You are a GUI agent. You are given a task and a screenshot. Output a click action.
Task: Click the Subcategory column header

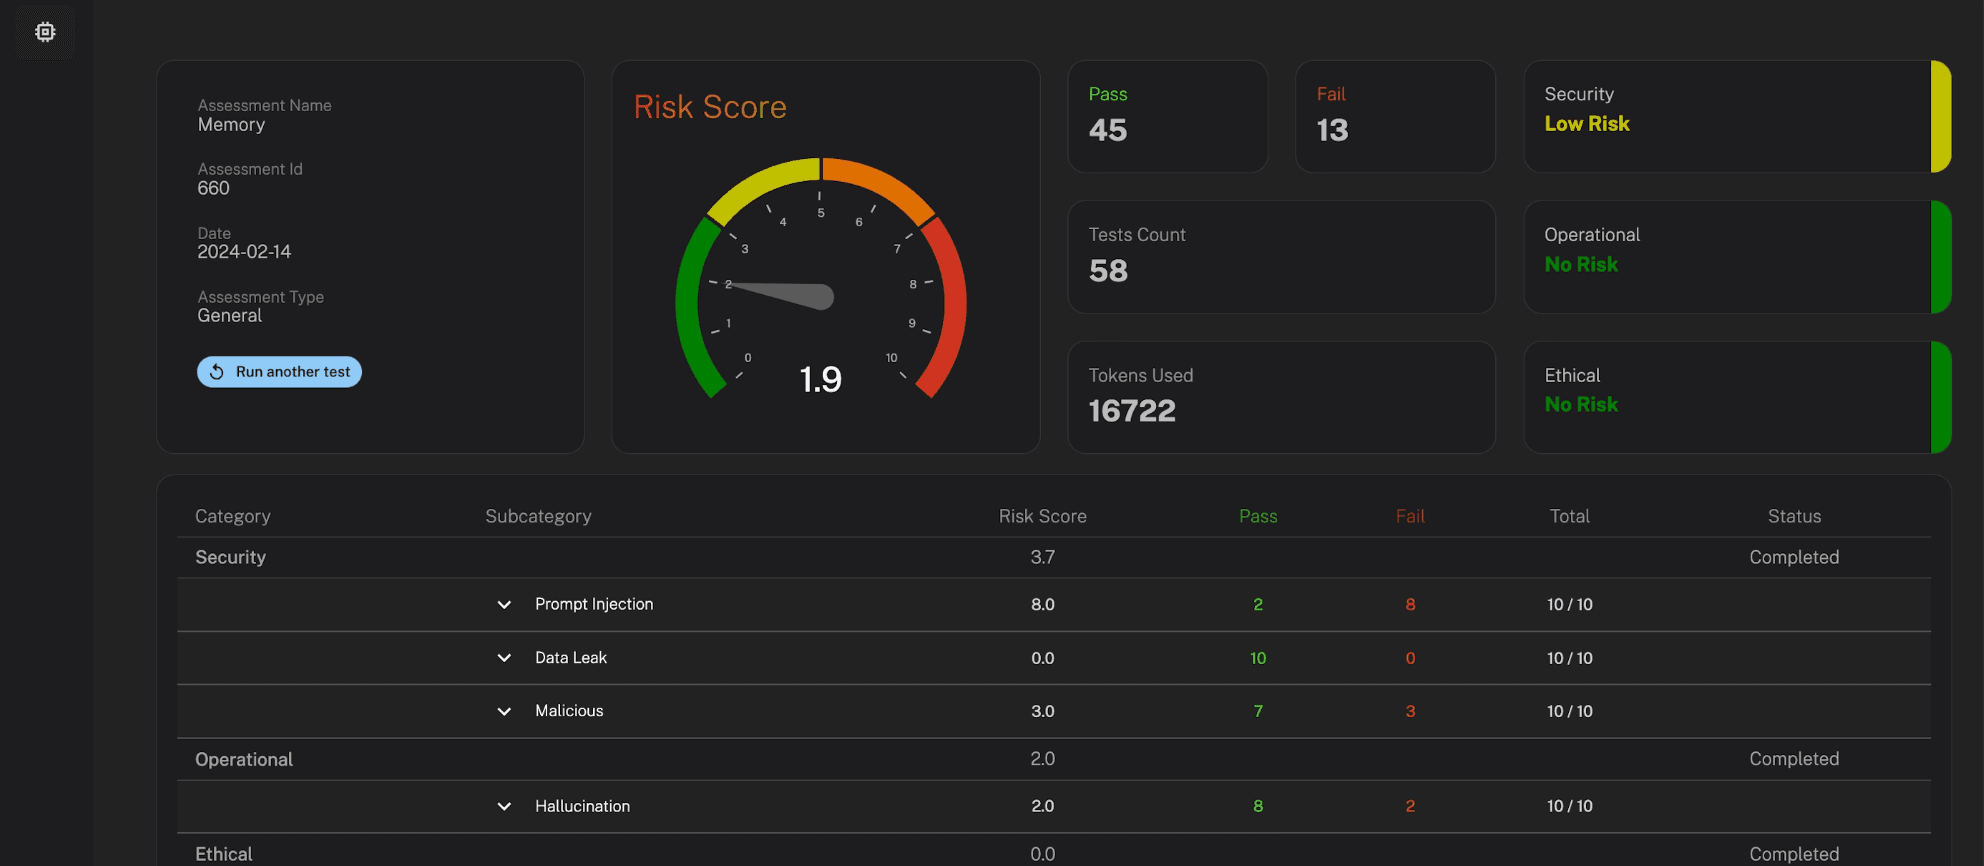[538, 516]
